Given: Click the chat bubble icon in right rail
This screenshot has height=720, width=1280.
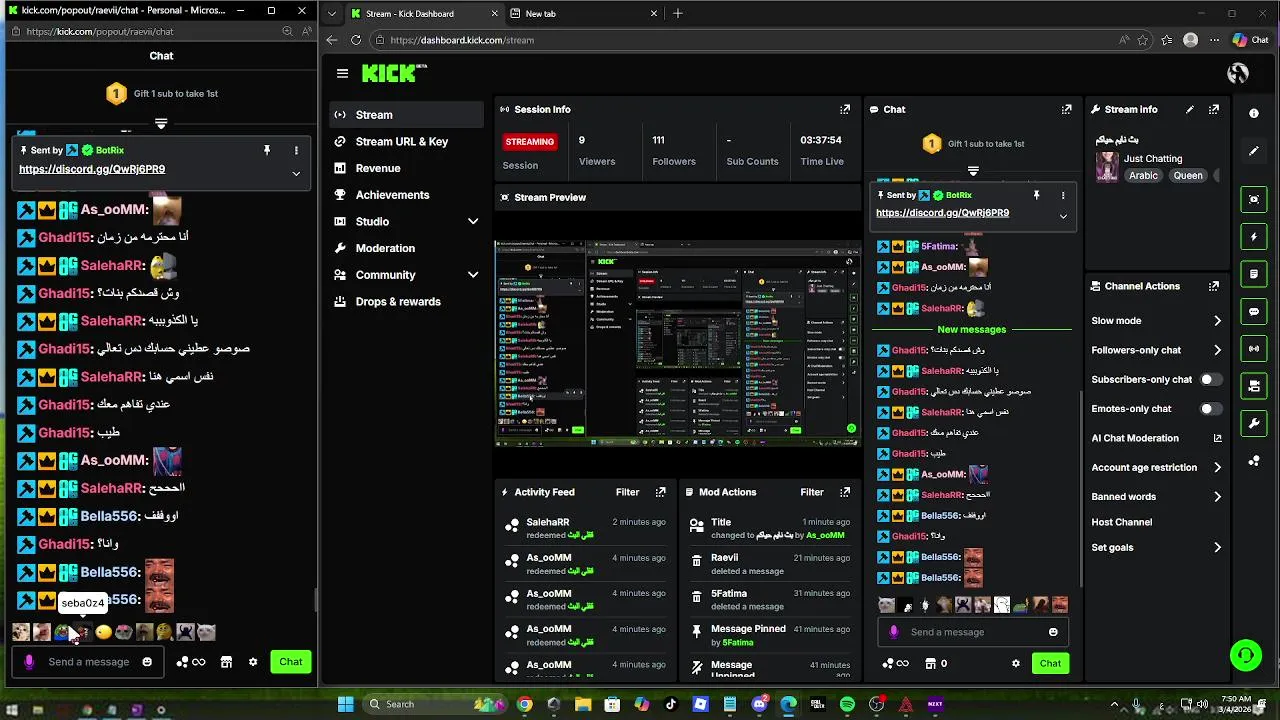Looking at the screenshot, I should click(1254, 311).
